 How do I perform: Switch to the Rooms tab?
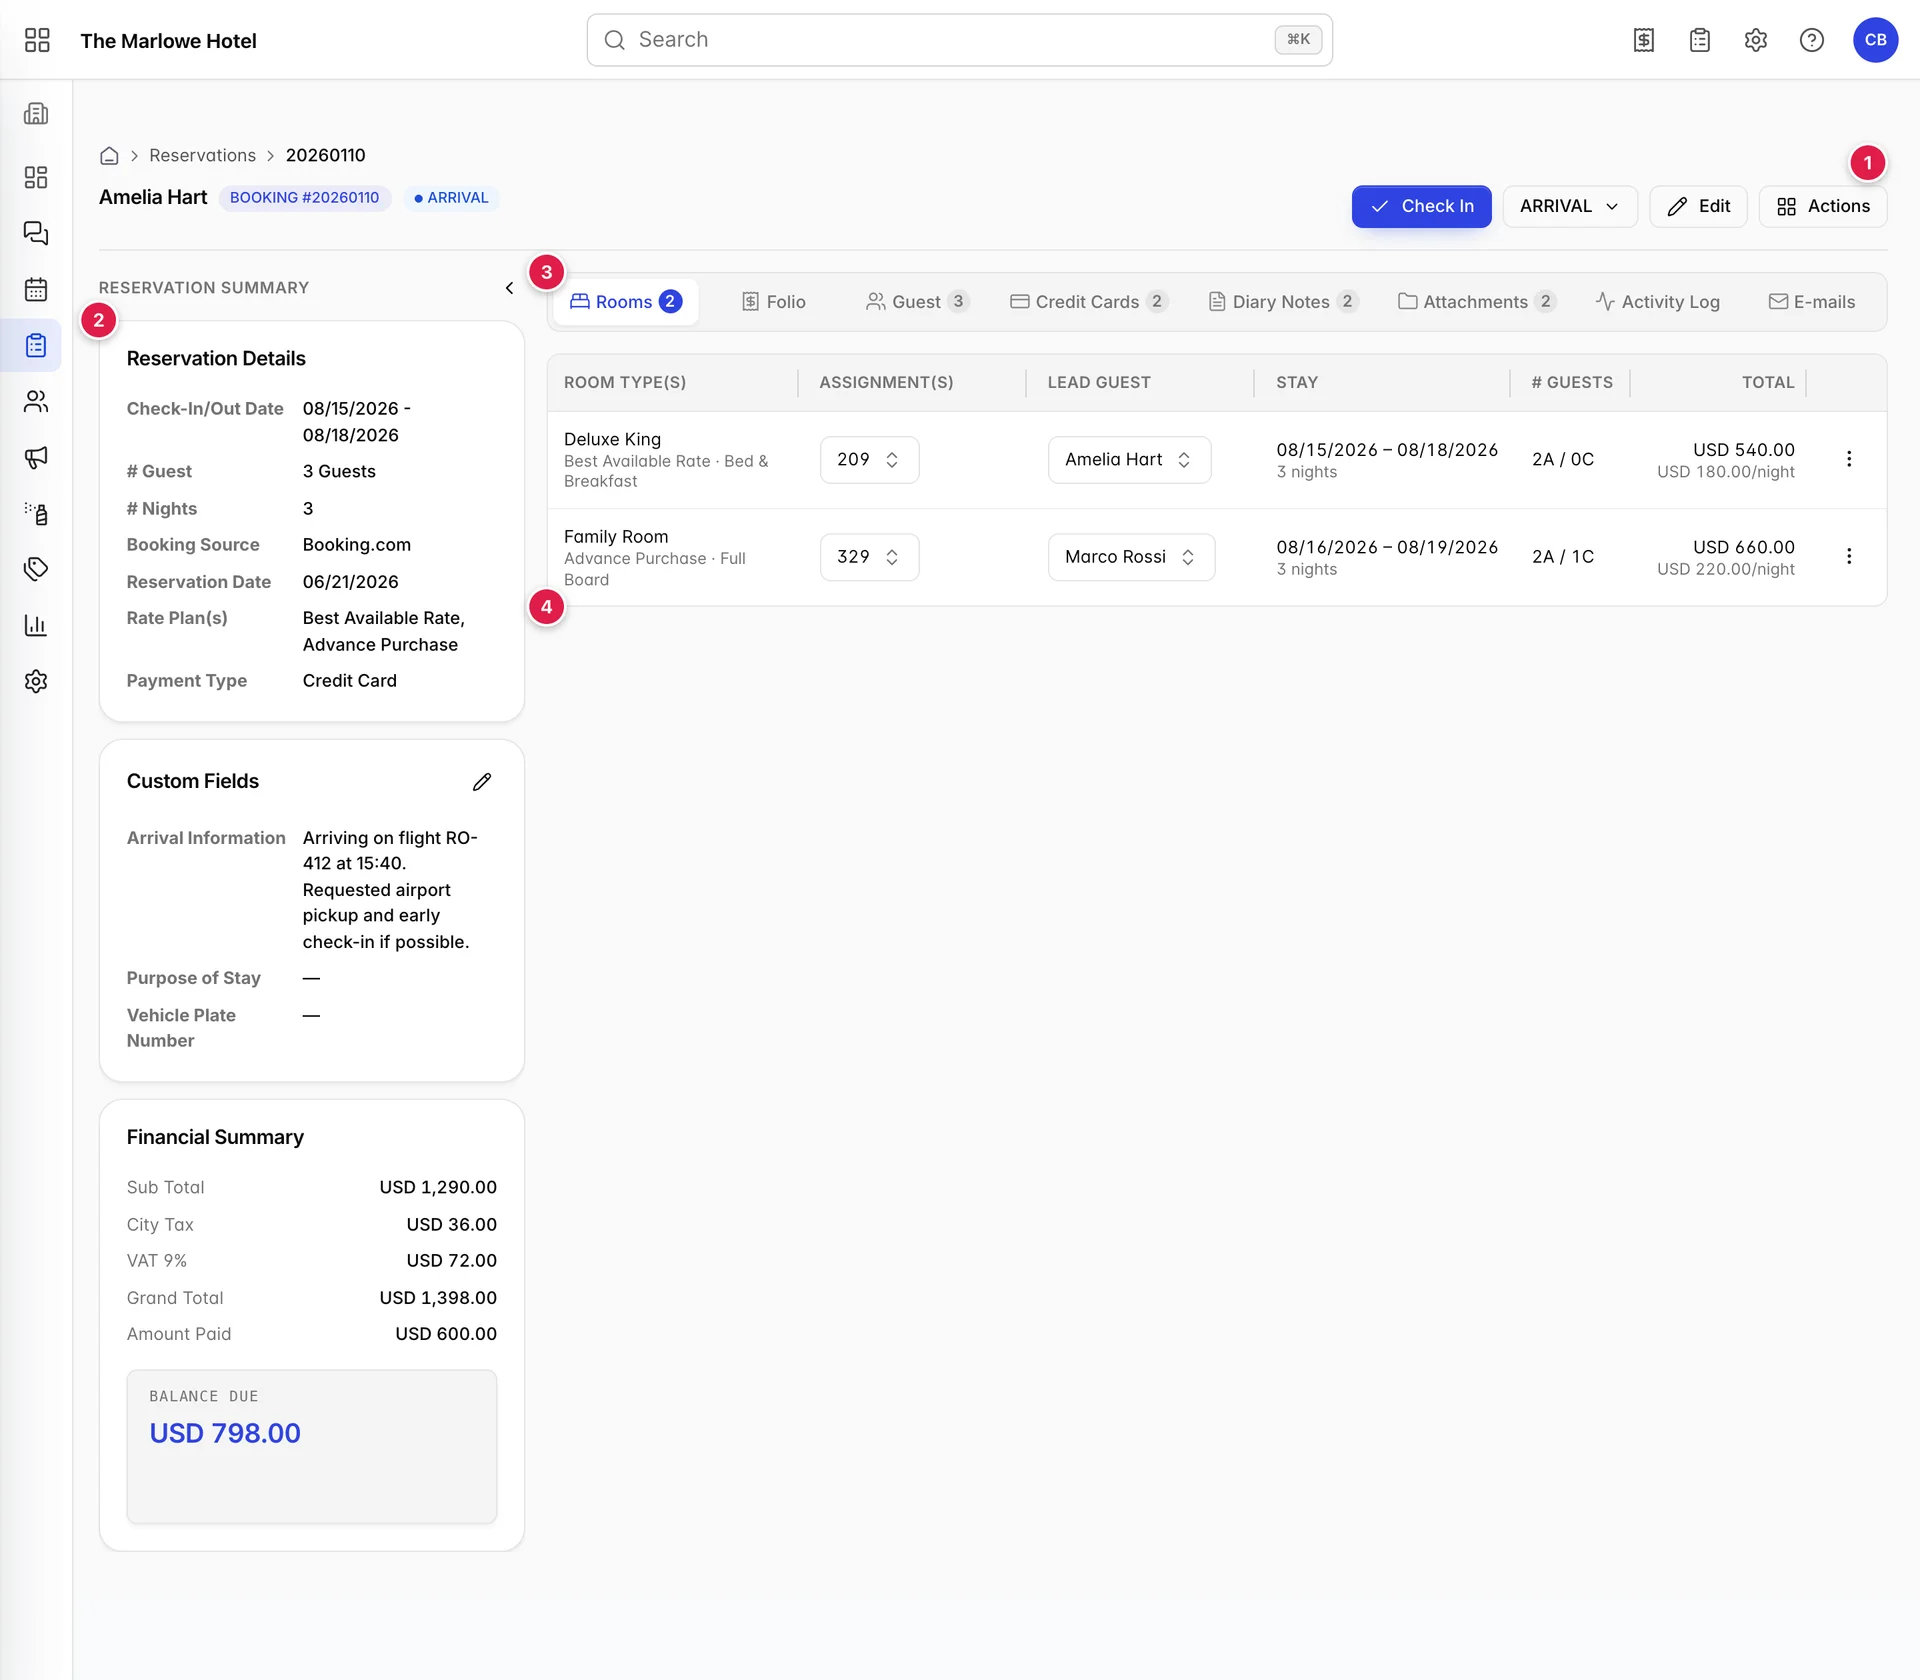click(x=626, y=302)
